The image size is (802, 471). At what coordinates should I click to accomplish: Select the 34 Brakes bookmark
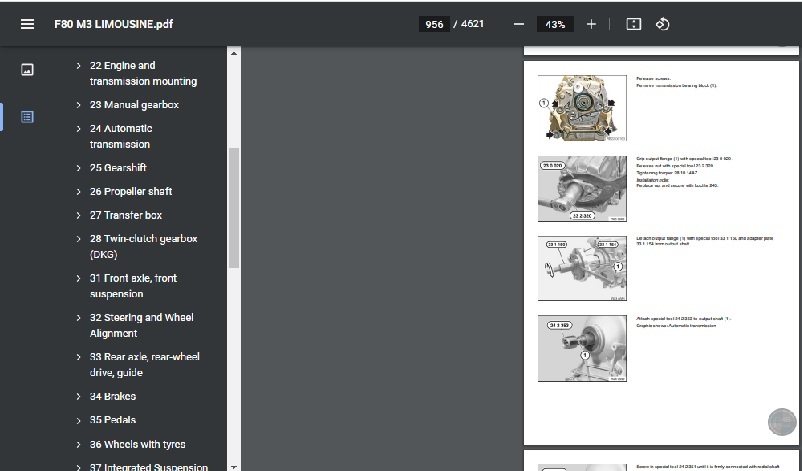point(113,396)
